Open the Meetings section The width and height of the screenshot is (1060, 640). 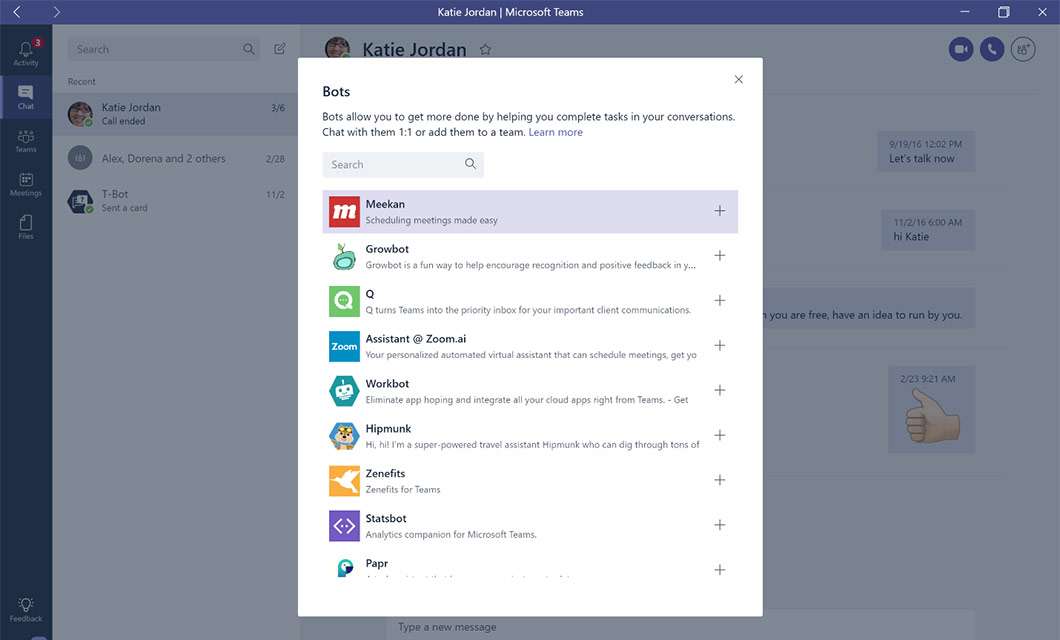click(25, 183)
